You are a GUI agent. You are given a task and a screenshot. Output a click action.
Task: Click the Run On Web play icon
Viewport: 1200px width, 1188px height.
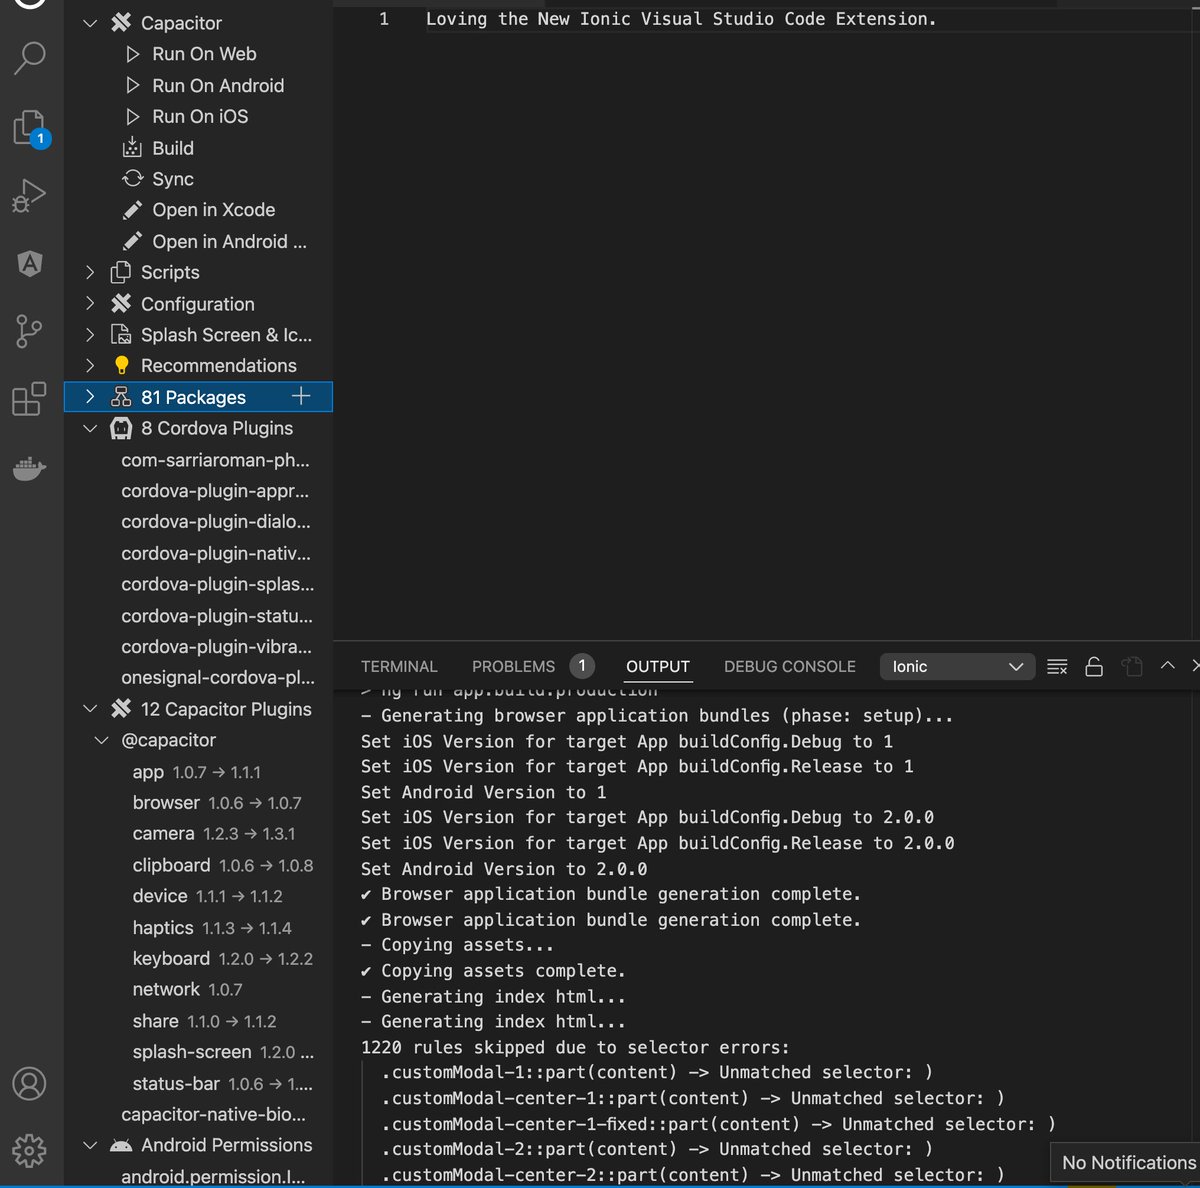[133, 54]
